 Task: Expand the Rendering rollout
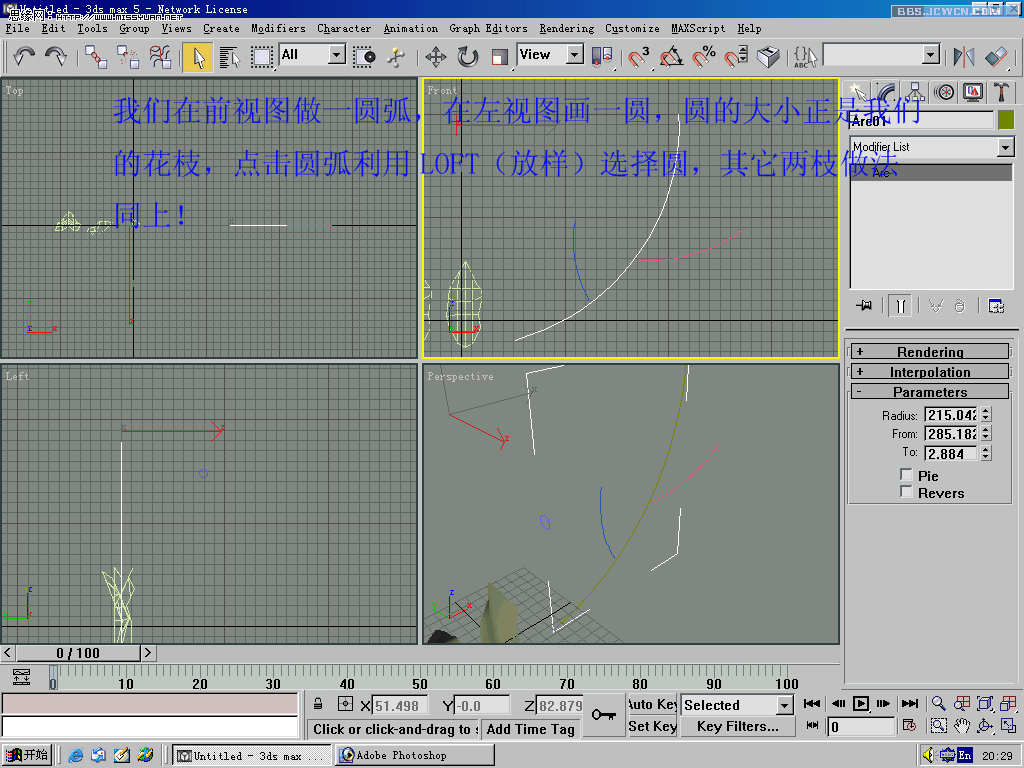930,352
